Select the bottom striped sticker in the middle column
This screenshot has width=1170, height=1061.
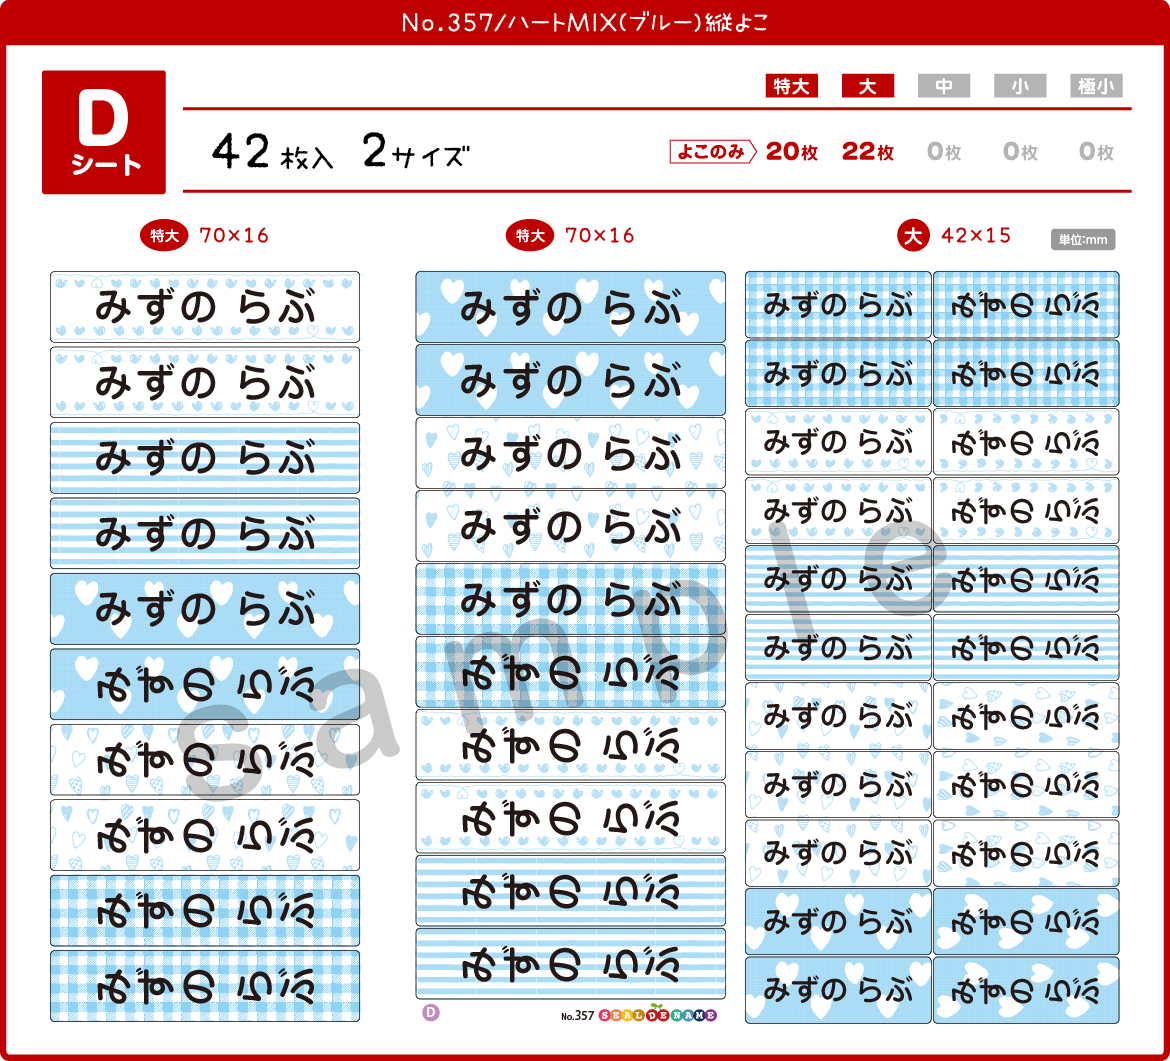(x=570, y=963)
